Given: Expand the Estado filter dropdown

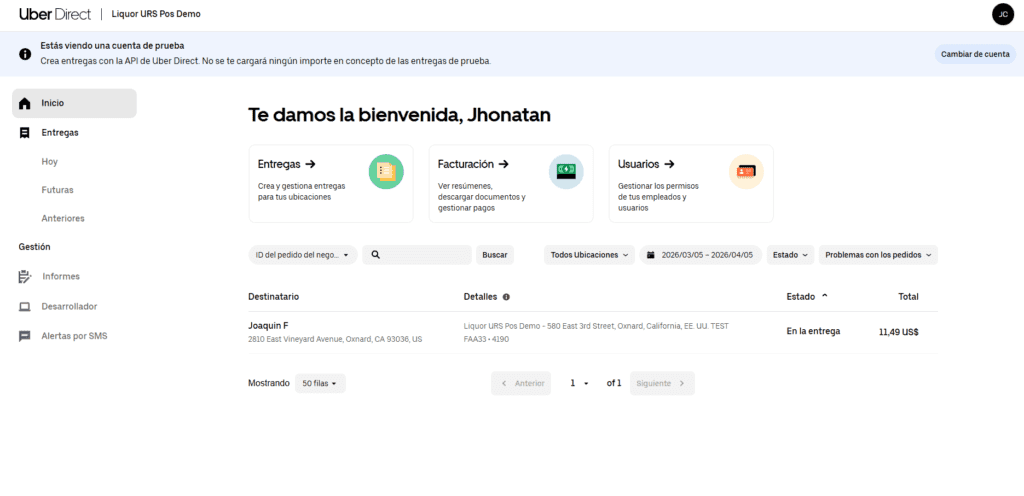Looking at the screenshot, I should pos(790,255).
